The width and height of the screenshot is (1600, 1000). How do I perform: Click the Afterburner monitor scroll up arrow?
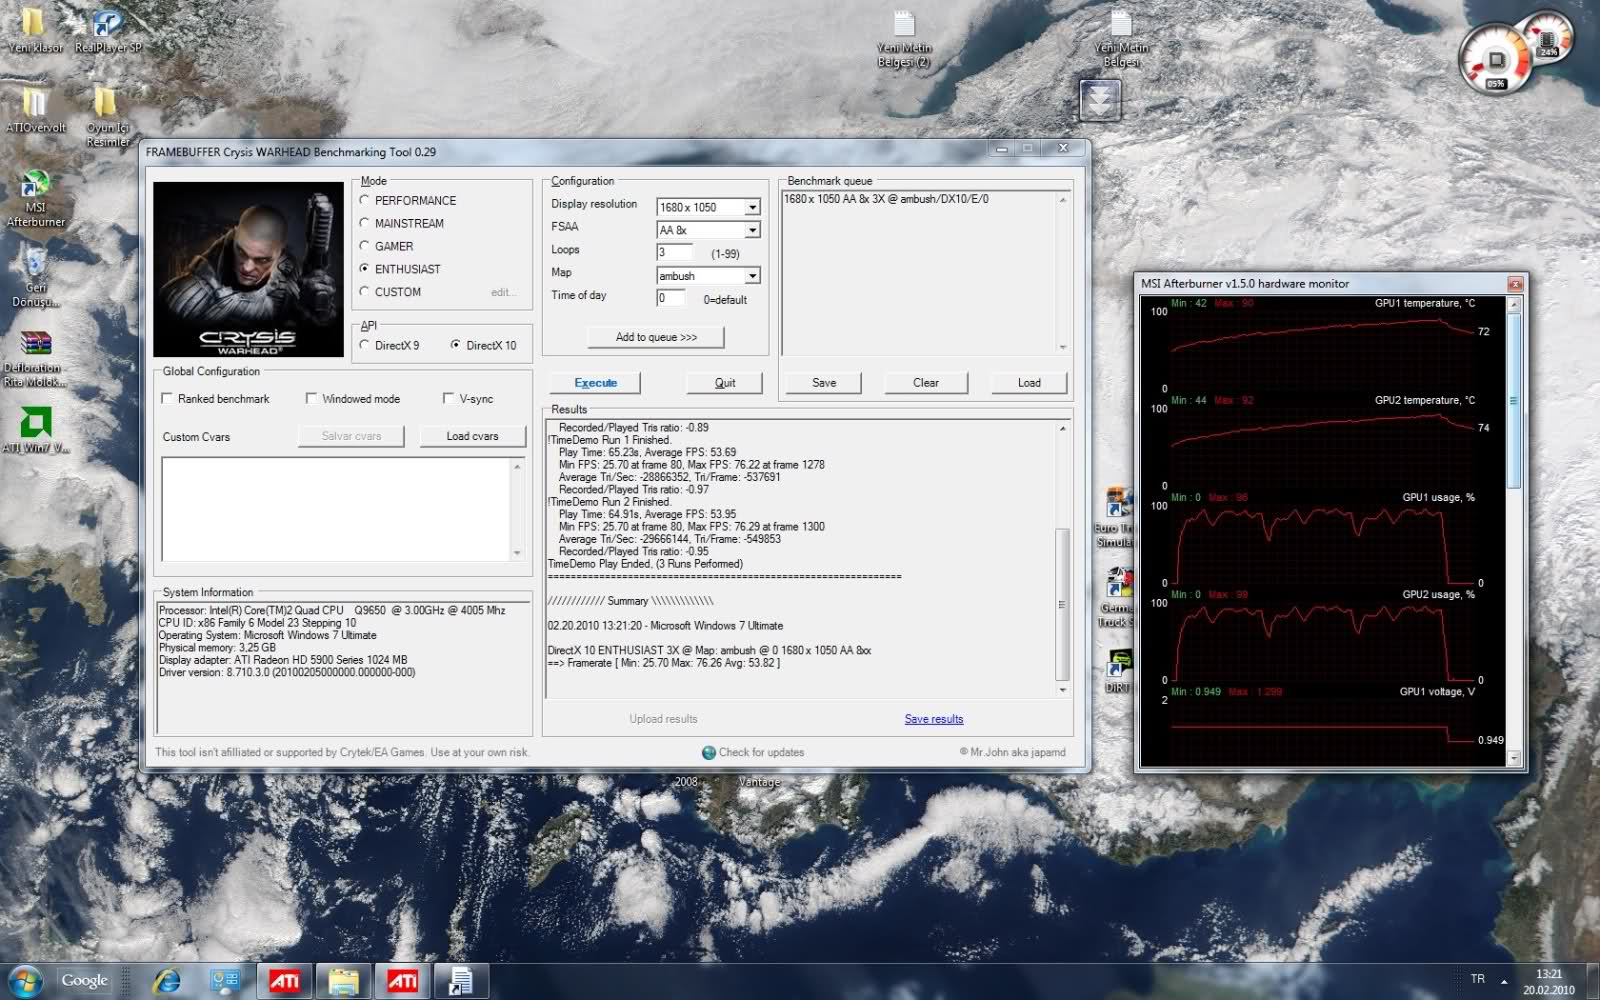point(1513,304)
